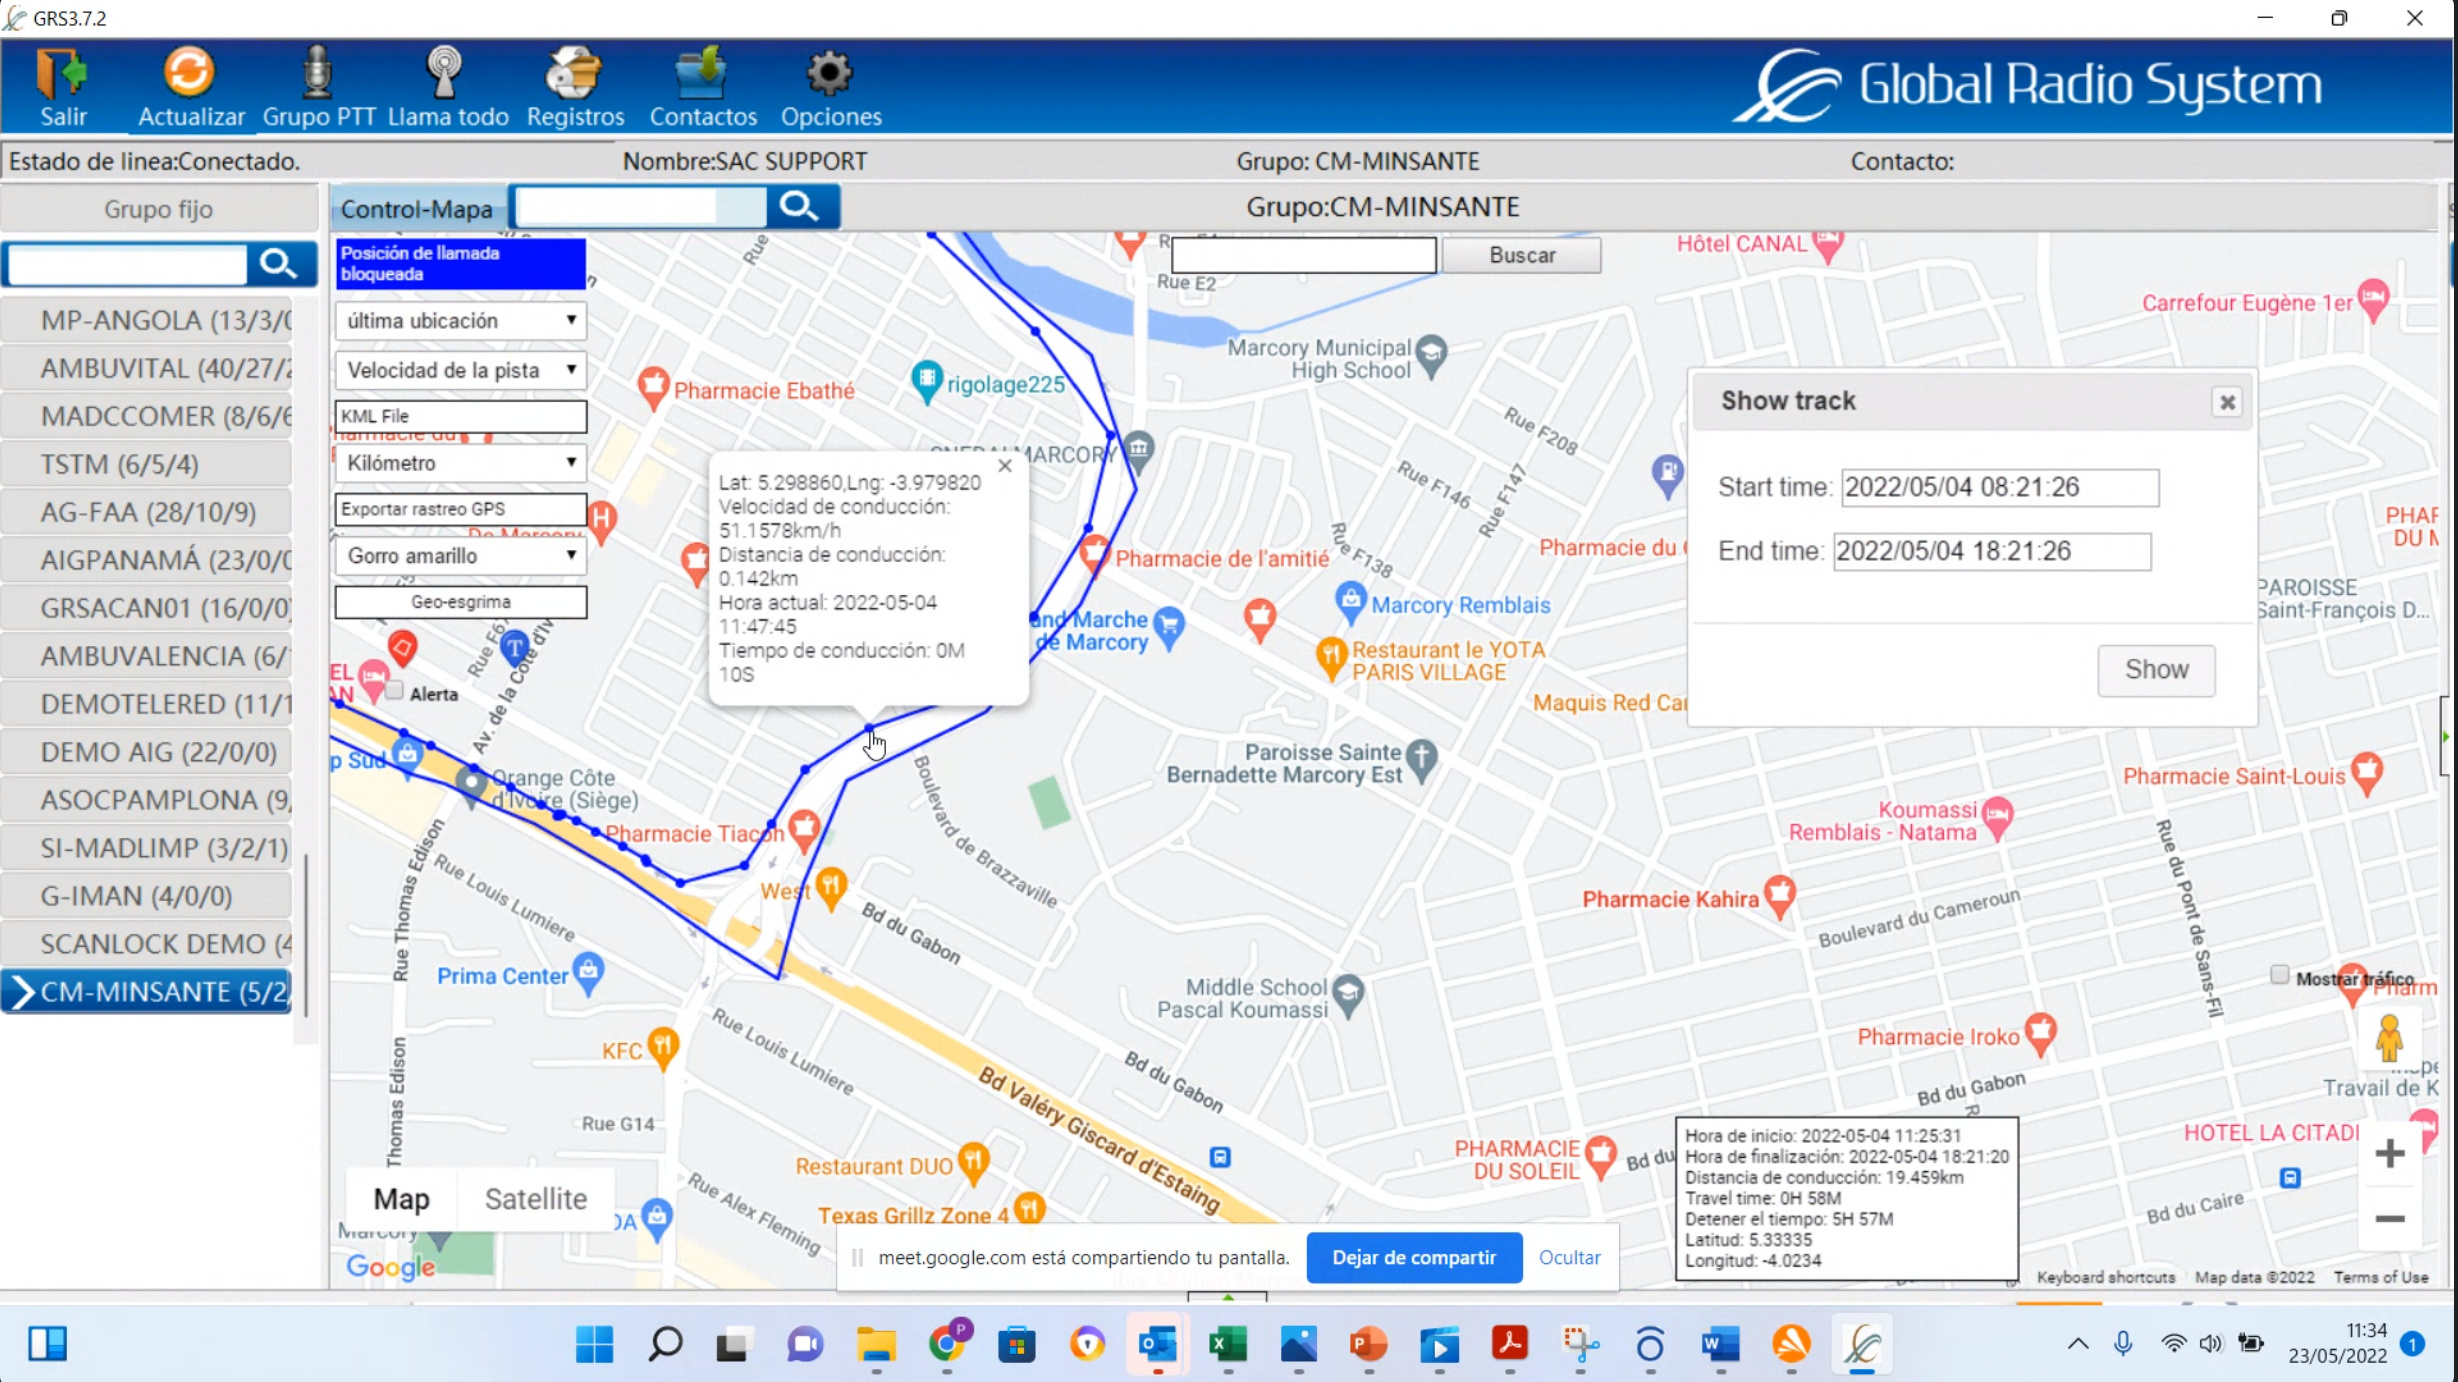Open the Kilómetro unit dropdown
This screenshot has width=2458, height=1382.
pyautogui.click(x=460, y=463)
